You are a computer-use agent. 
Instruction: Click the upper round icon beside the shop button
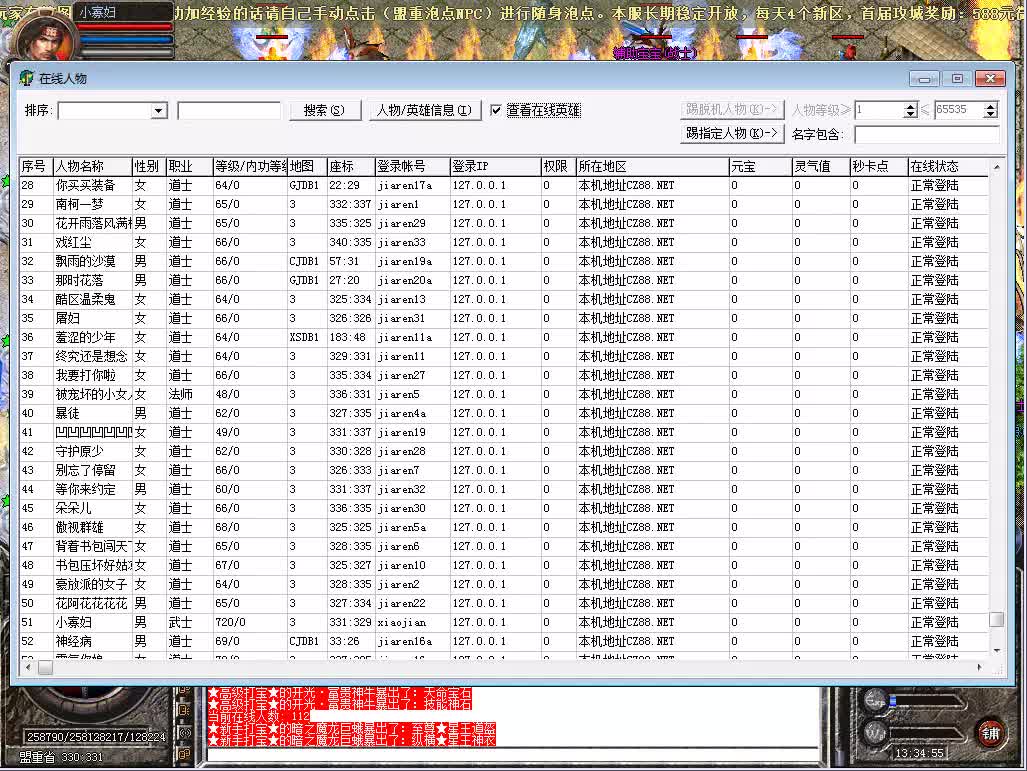[875, 699]
